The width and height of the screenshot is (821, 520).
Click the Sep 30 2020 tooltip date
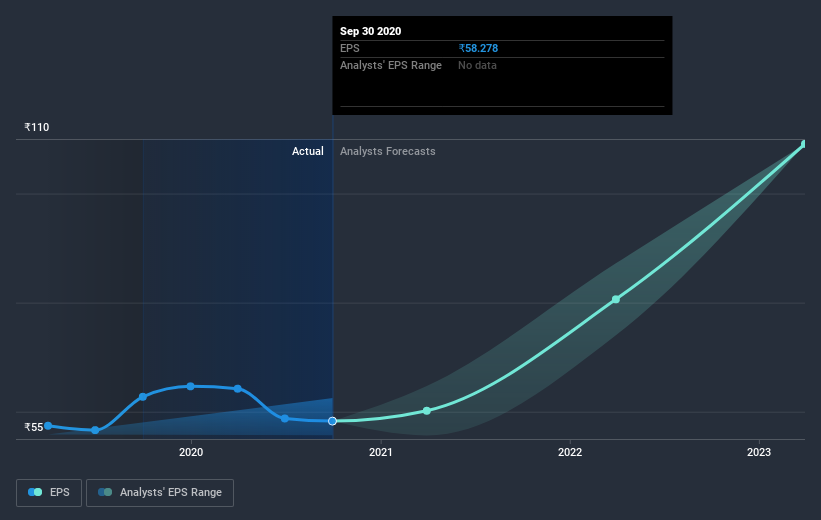point(371,31)
